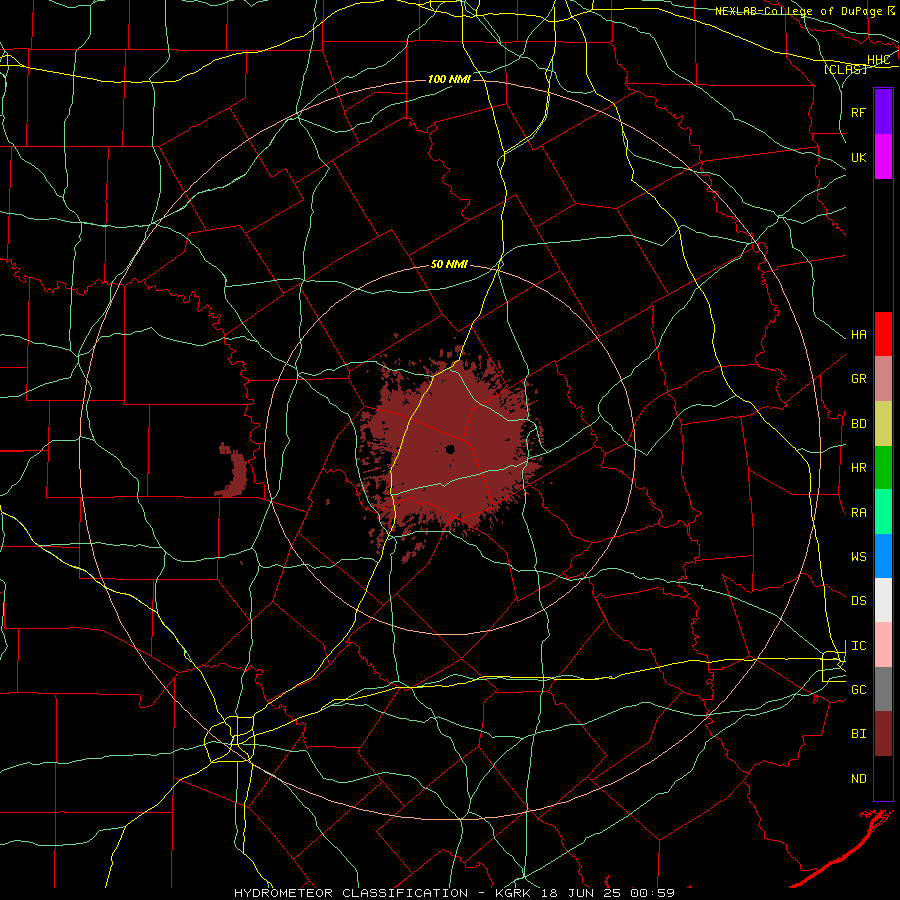Viewport: 900px width, 900px height.
Task: Click the "HA" legend label
Action: coord(859,334)
